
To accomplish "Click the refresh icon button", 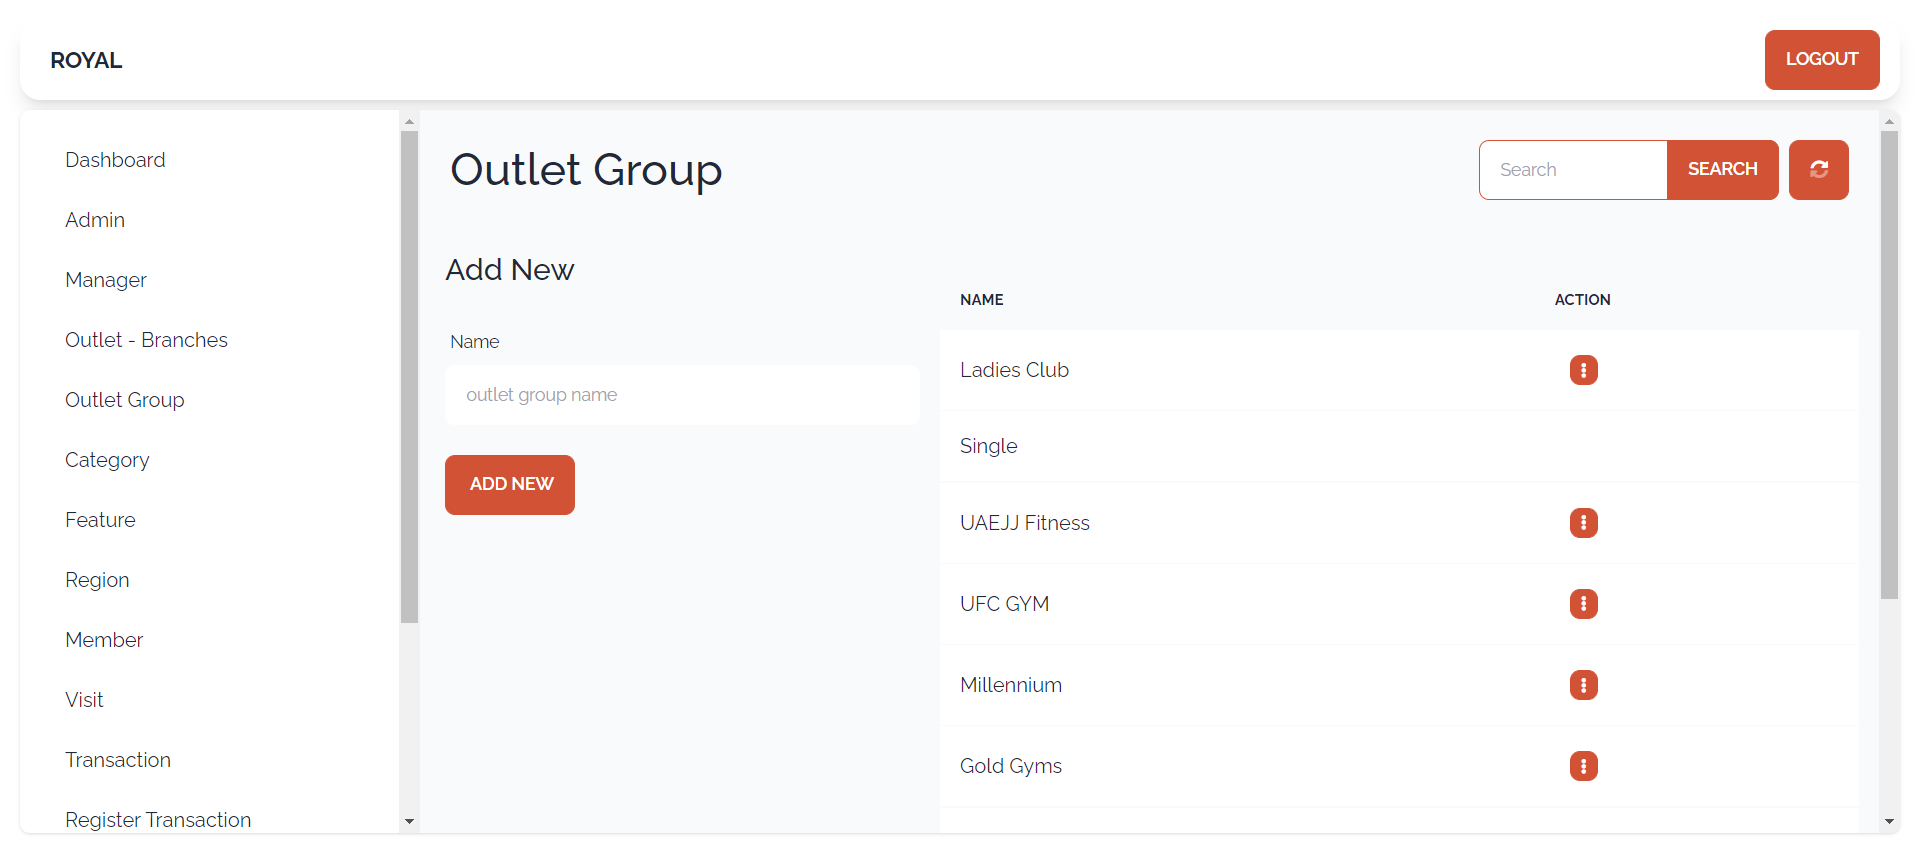I will pyautogui.click(x=1818, y=170).
